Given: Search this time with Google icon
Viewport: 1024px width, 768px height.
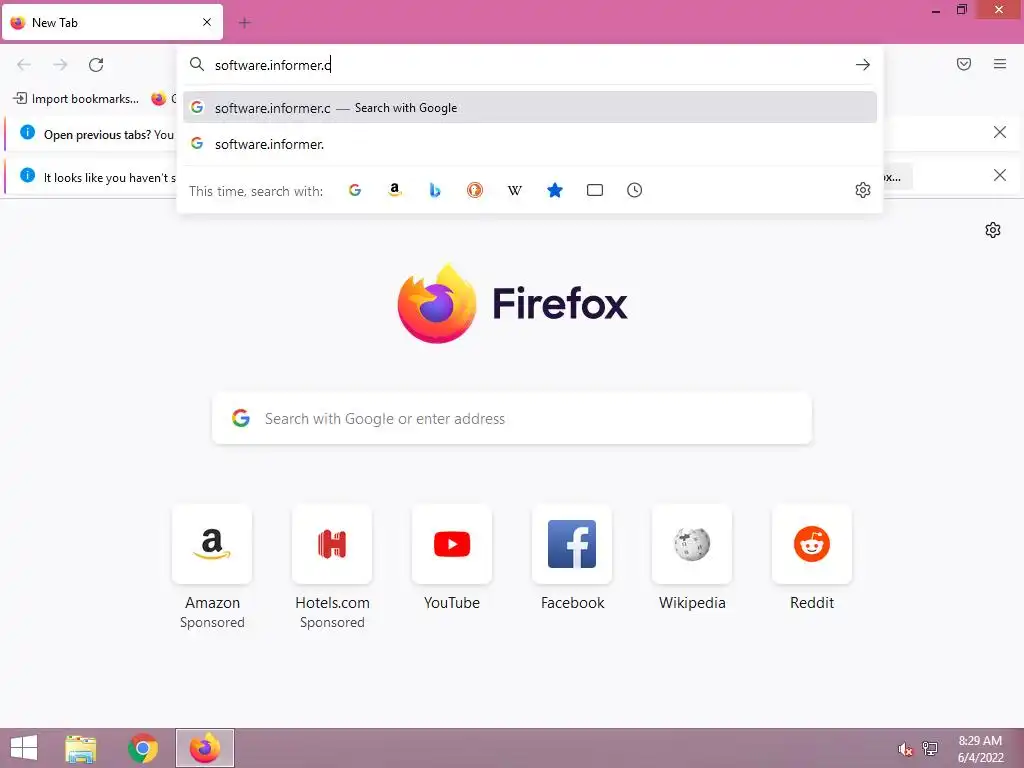Looking at the screenshot, I should [x=355, y=190].
